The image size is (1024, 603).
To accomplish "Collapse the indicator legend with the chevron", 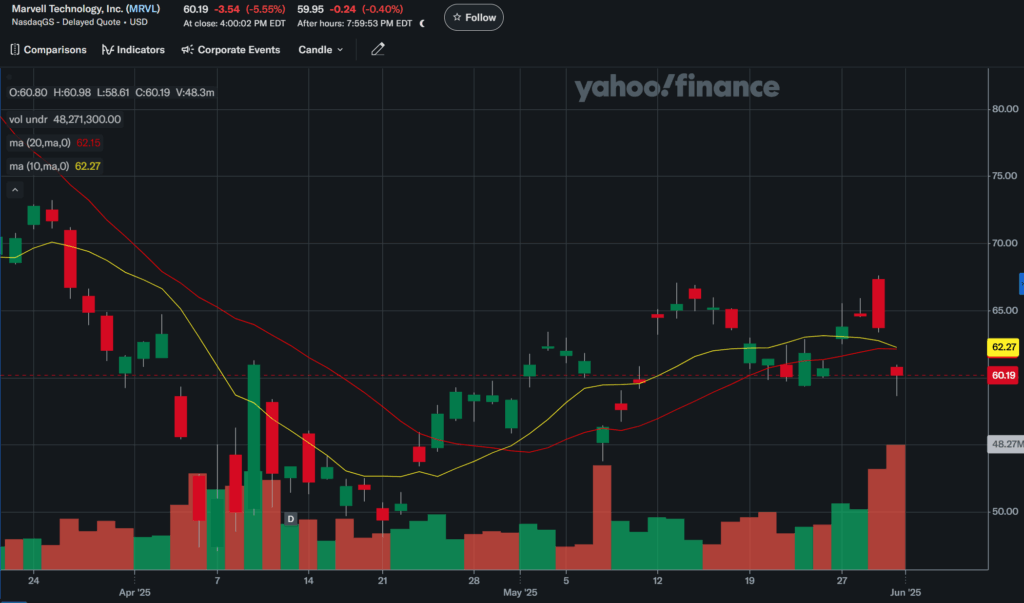I will pyautogui.click(x=15, y=190).
